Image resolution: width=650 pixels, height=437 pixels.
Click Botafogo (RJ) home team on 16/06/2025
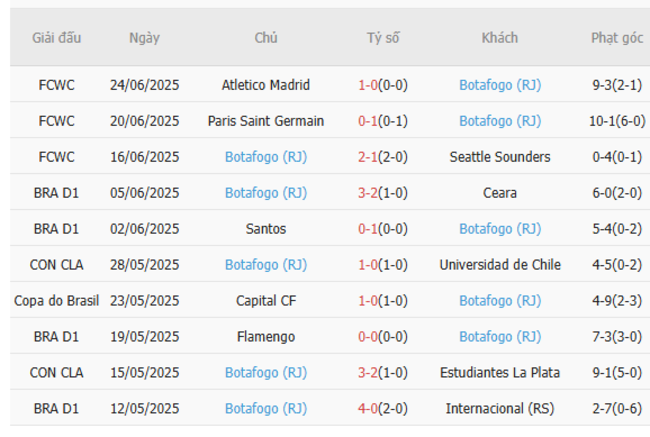(265, 157)
